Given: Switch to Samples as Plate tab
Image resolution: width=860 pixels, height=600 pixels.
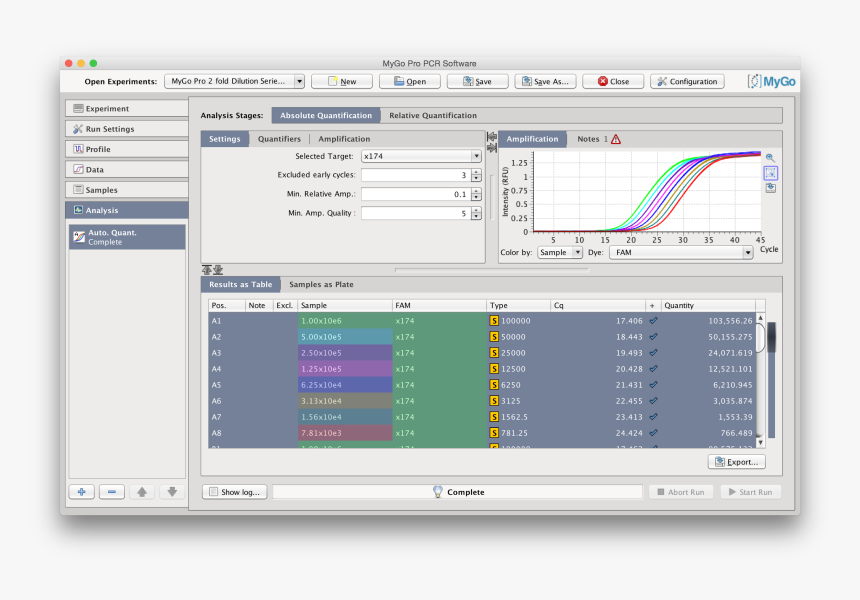Looking at the screenshot, I should (321, 284).
